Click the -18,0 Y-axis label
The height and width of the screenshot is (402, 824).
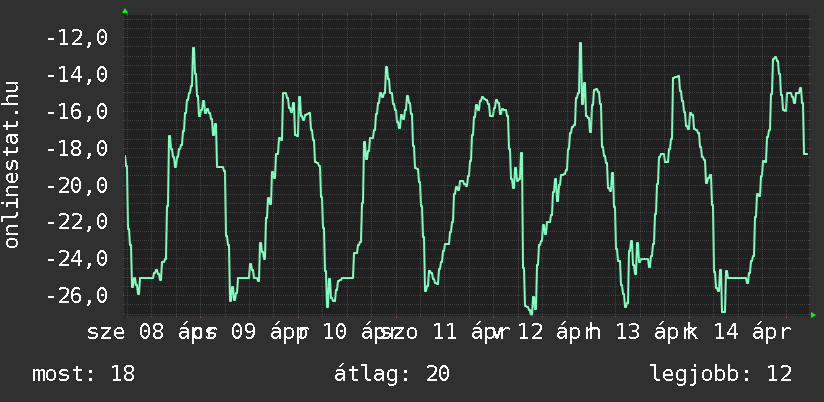pyautogui.click(x=76, y=149)
